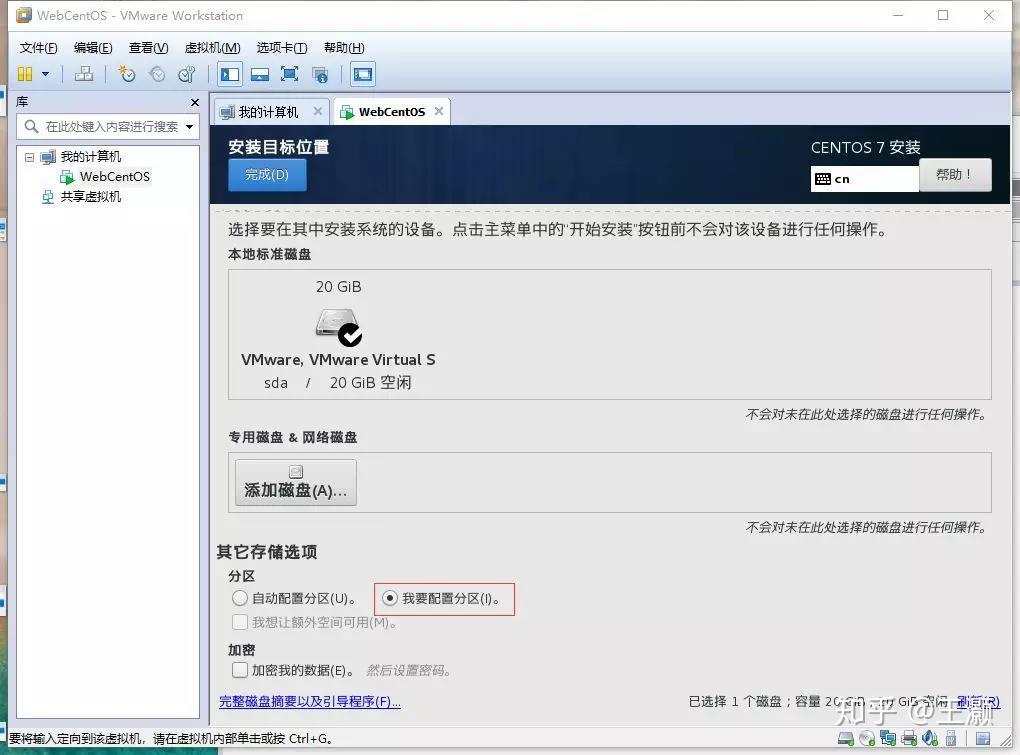1020x755 pixels.
Task: Take a snapshot with the clock-star icon
Action: pyautogui.click(x=126, y=74)
